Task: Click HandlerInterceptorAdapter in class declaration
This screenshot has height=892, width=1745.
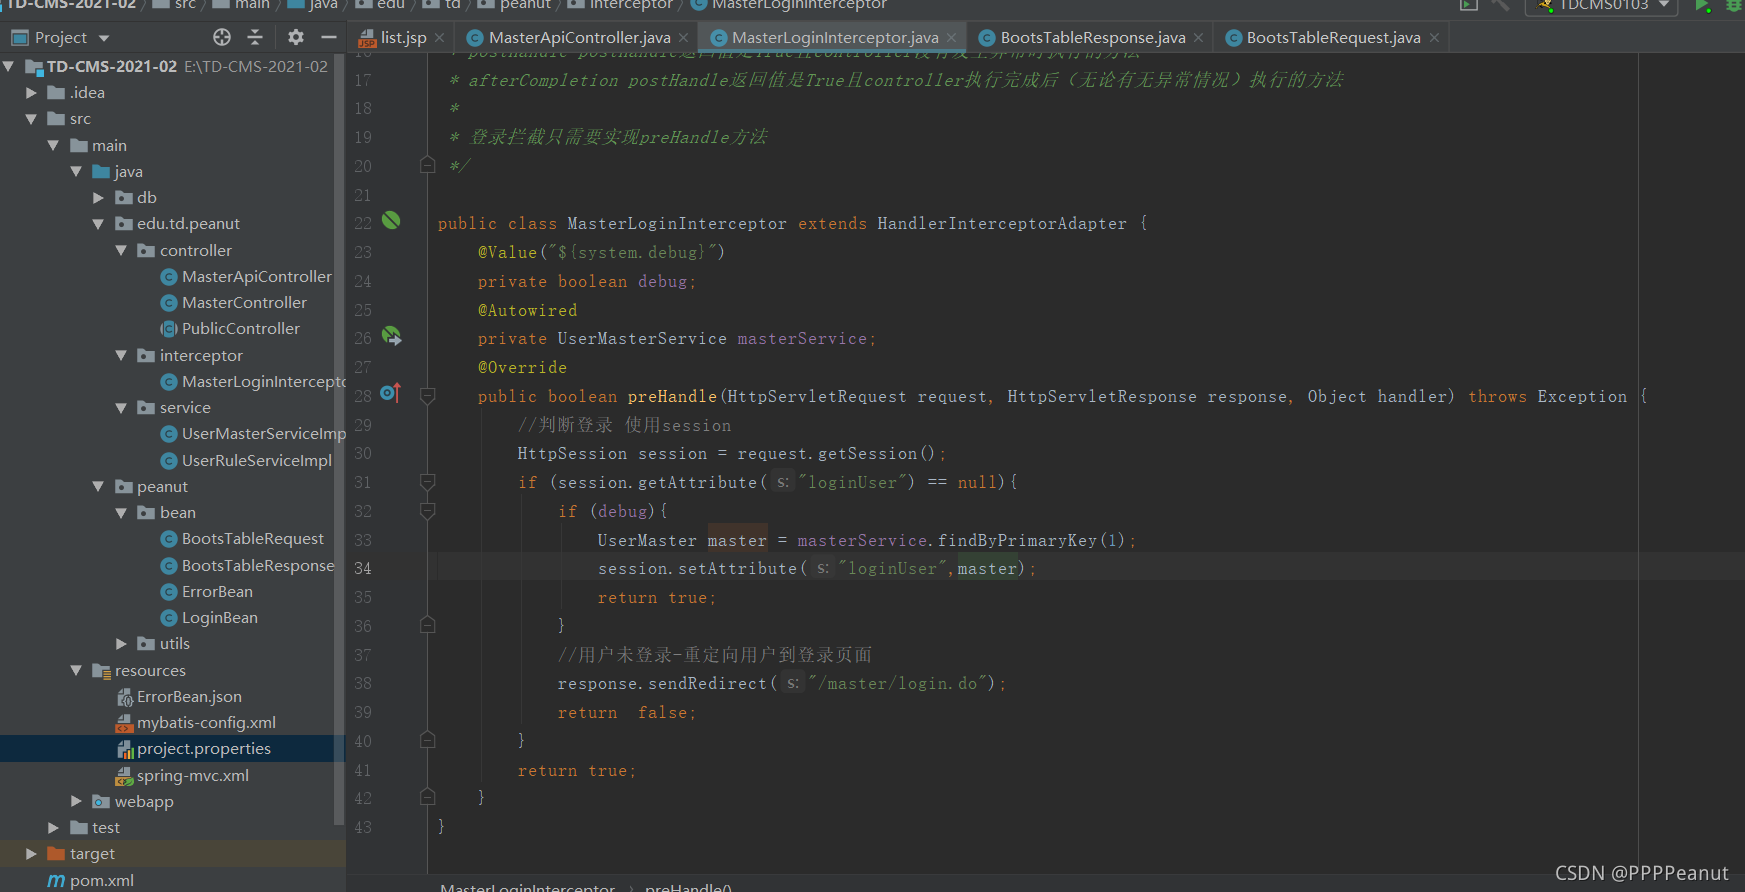Action: coord(1002,223)
